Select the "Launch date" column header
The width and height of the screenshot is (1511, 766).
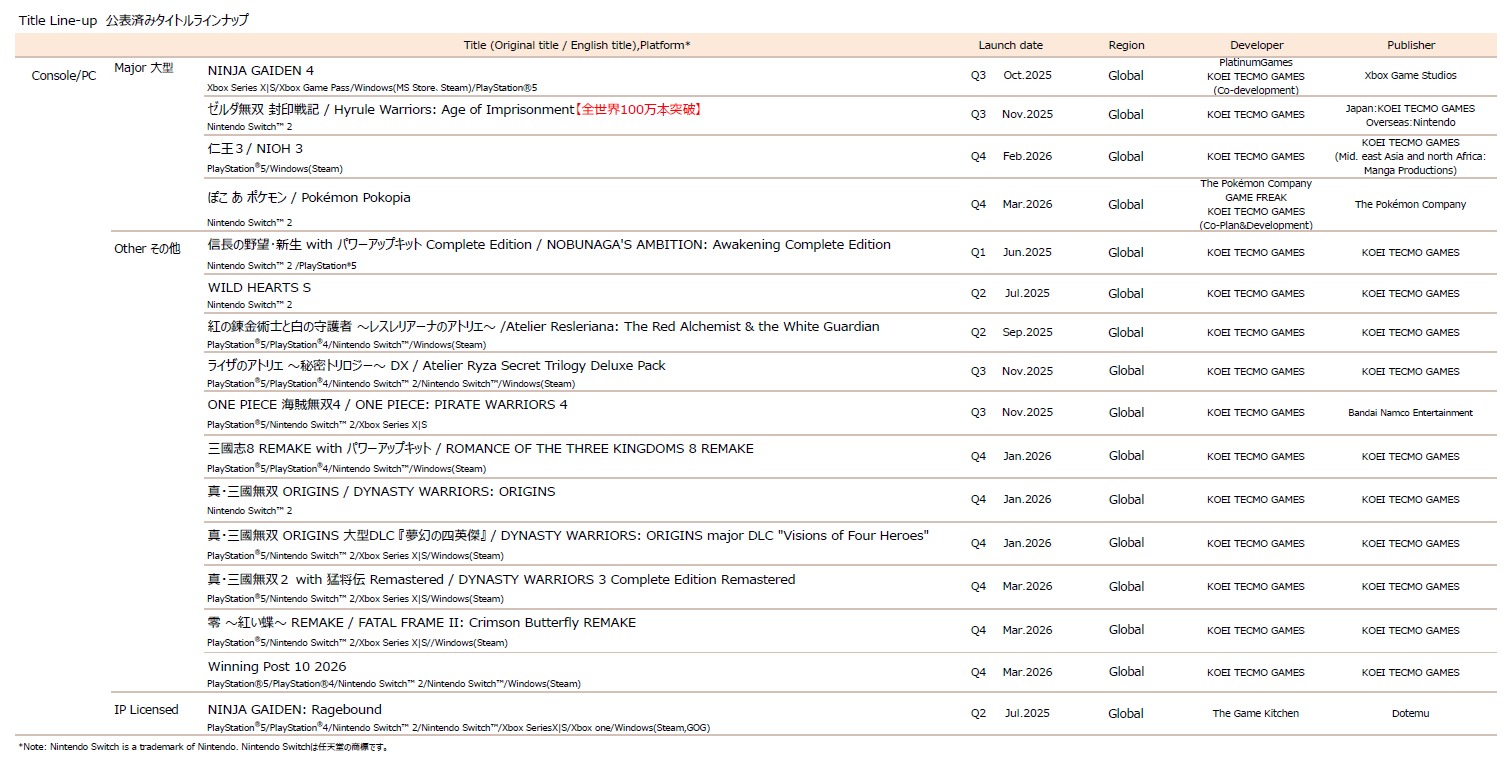(1010, 45)
